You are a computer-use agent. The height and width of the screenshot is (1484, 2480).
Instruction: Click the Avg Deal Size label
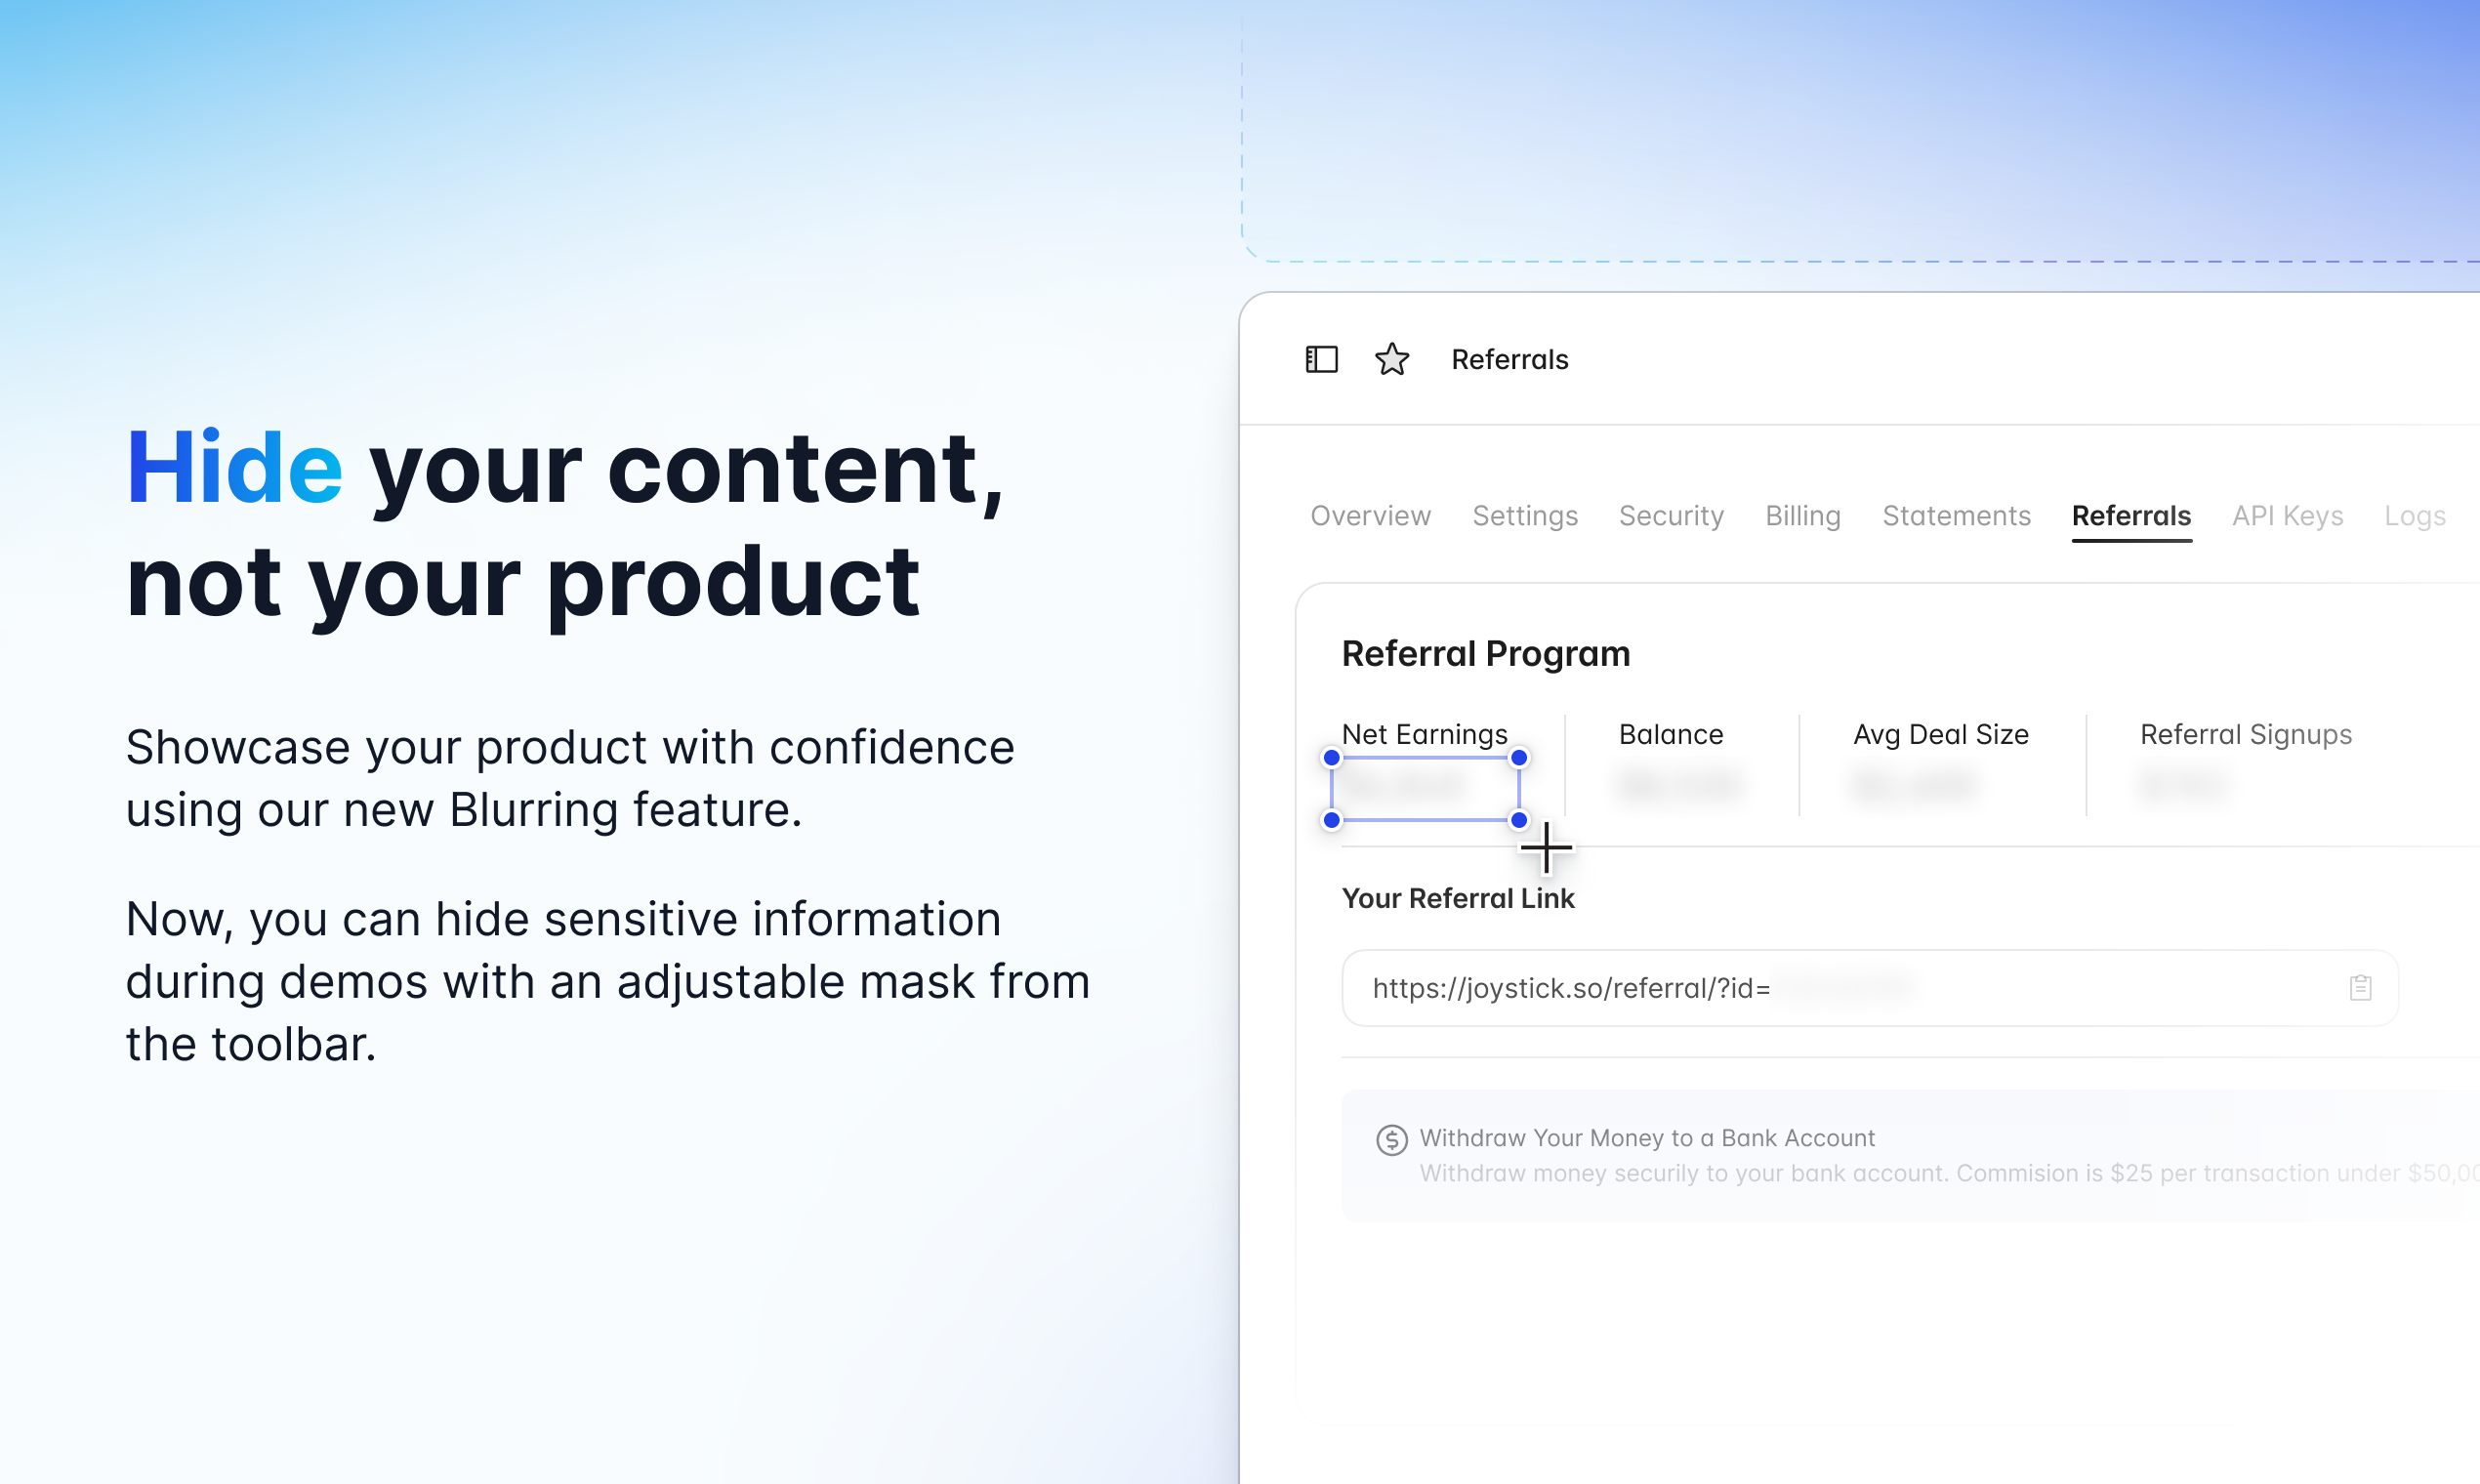coord(1940,734)
